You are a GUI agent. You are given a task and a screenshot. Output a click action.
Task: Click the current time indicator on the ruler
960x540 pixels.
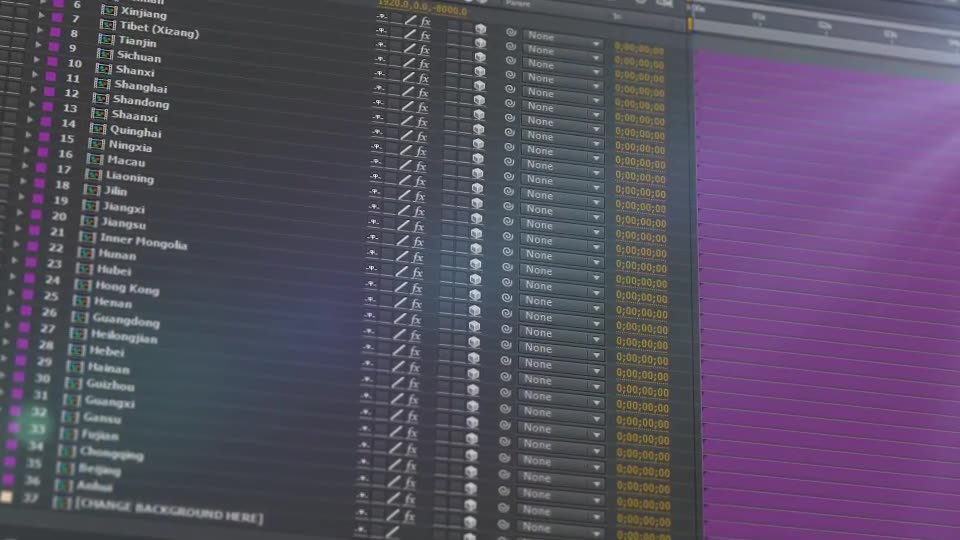tap(690, 24)
